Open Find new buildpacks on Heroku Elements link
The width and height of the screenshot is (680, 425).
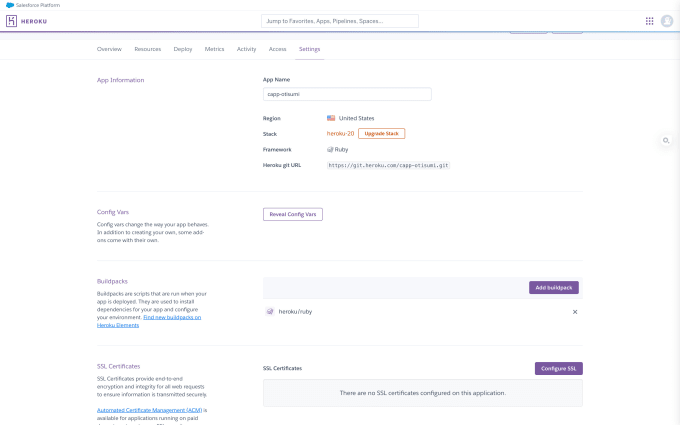point(149,321)
